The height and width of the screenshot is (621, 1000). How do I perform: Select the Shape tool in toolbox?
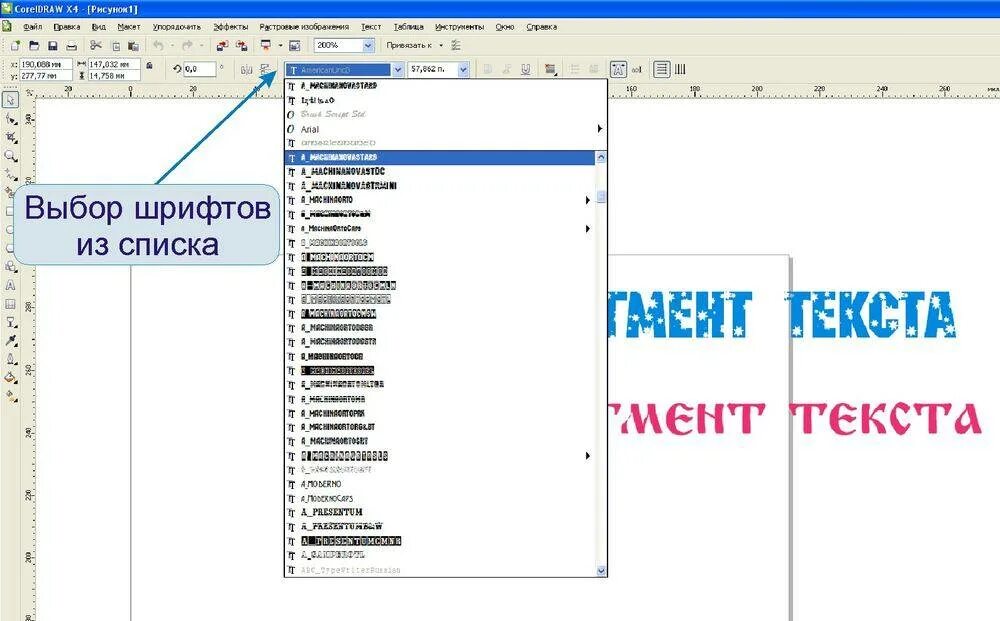pos(11,119)
